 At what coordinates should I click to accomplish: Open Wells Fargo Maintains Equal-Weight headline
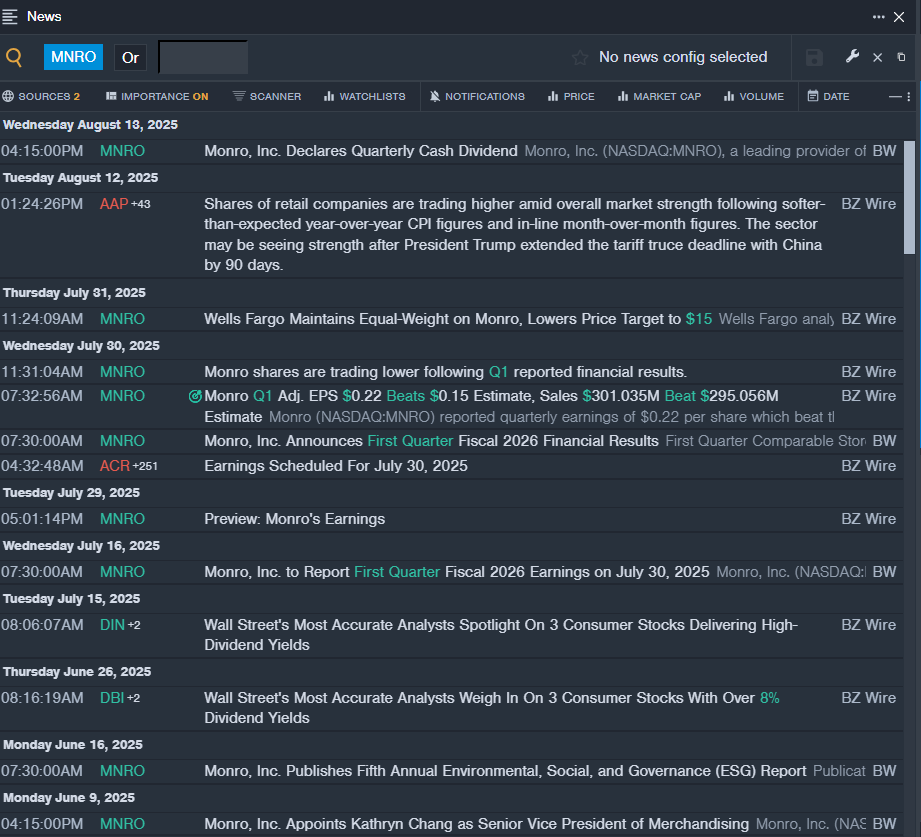[458, 319]
